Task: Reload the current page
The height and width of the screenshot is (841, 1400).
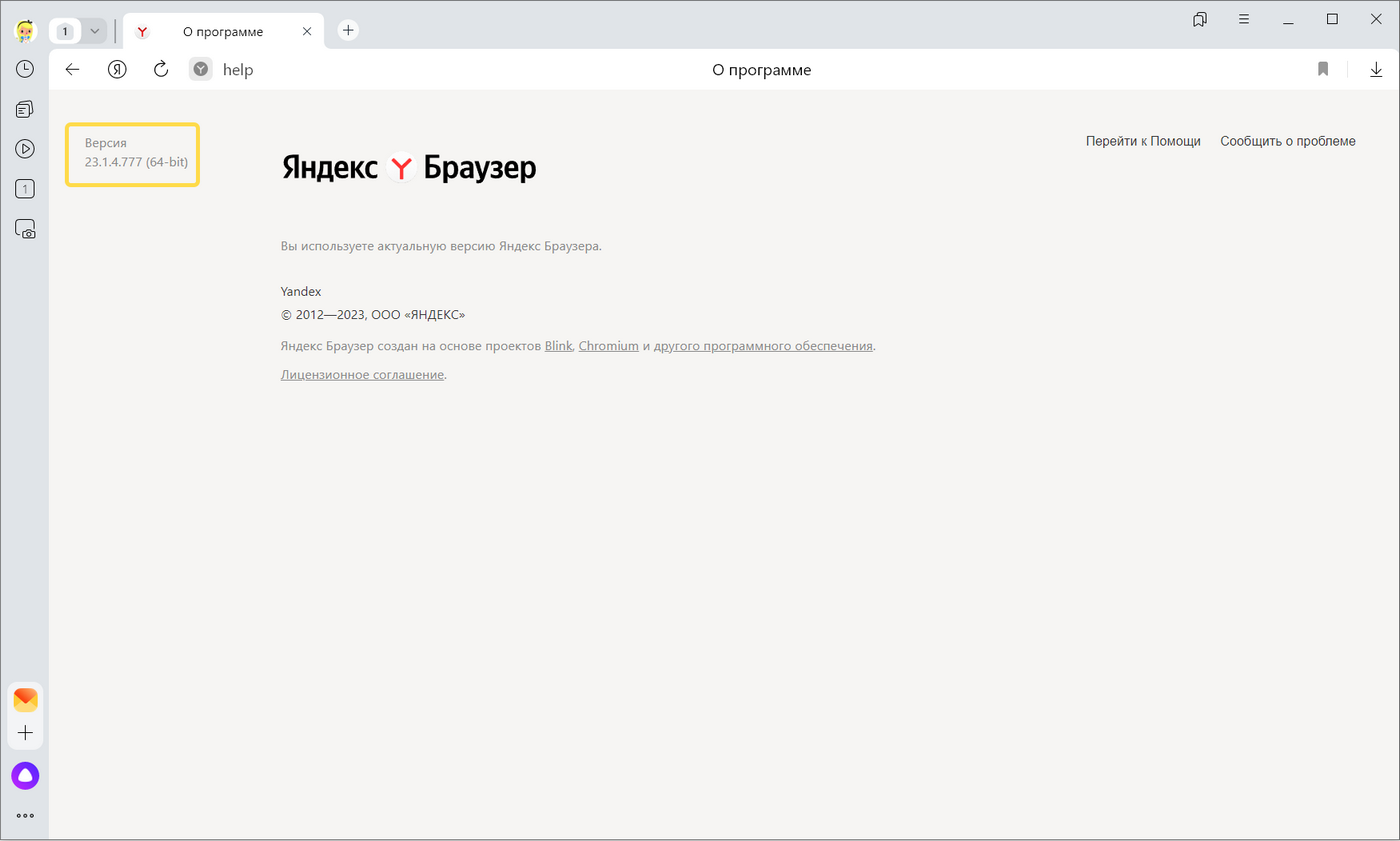Action: point(160,69)
